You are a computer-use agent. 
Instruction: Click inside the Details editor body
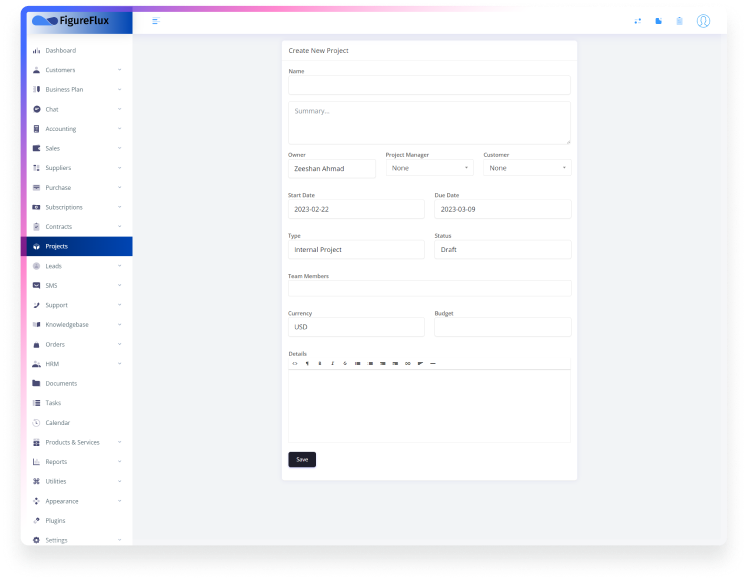pos(429,406)
